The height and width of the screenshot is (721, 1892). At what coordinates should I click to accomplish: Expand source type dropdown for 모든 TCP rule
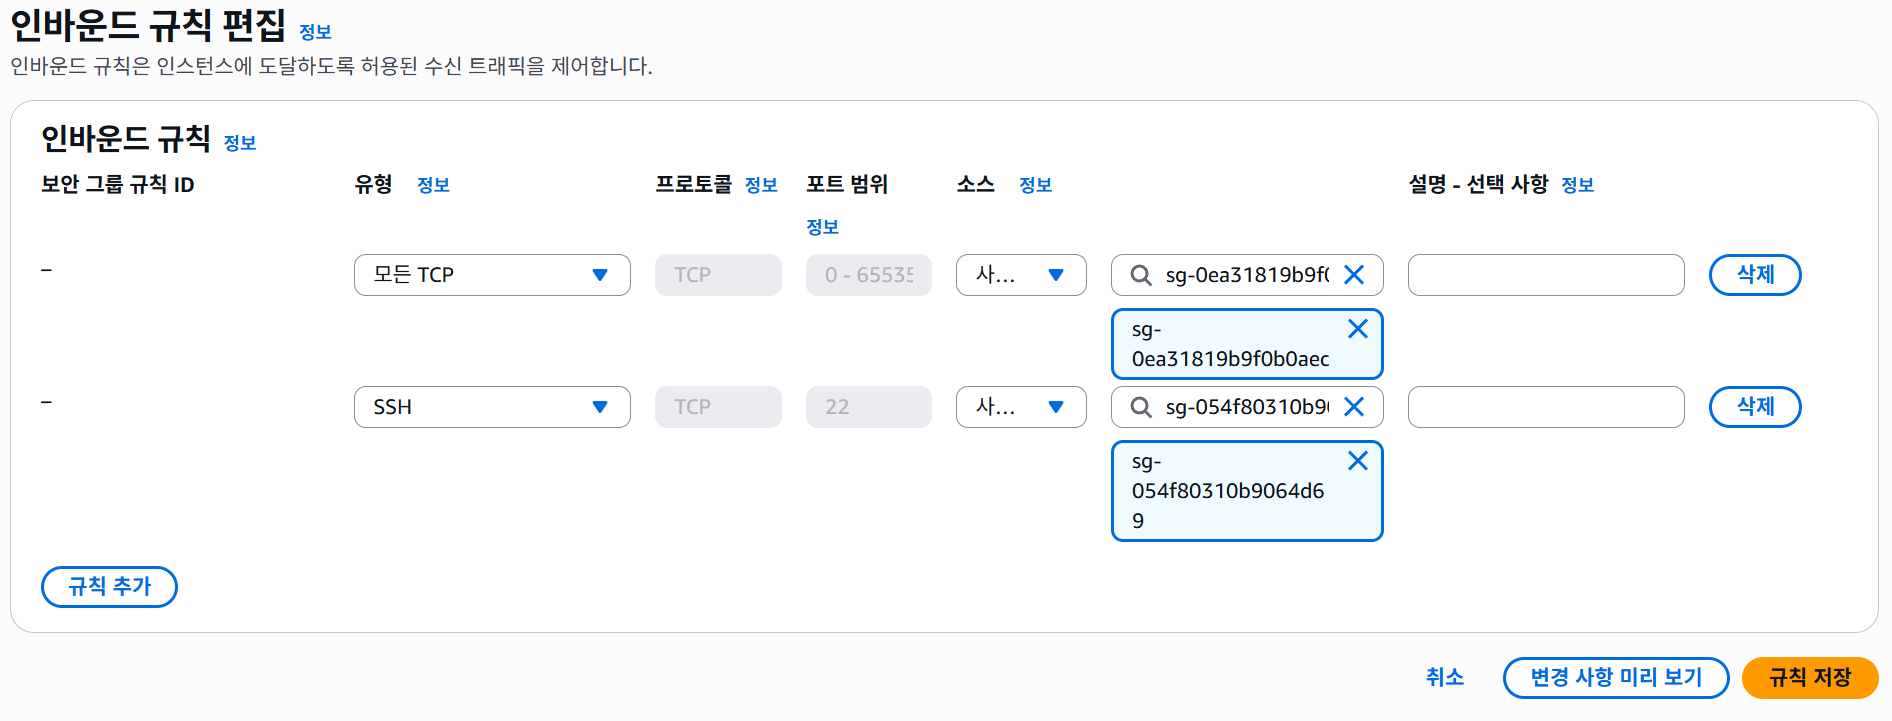point(1020,275)
